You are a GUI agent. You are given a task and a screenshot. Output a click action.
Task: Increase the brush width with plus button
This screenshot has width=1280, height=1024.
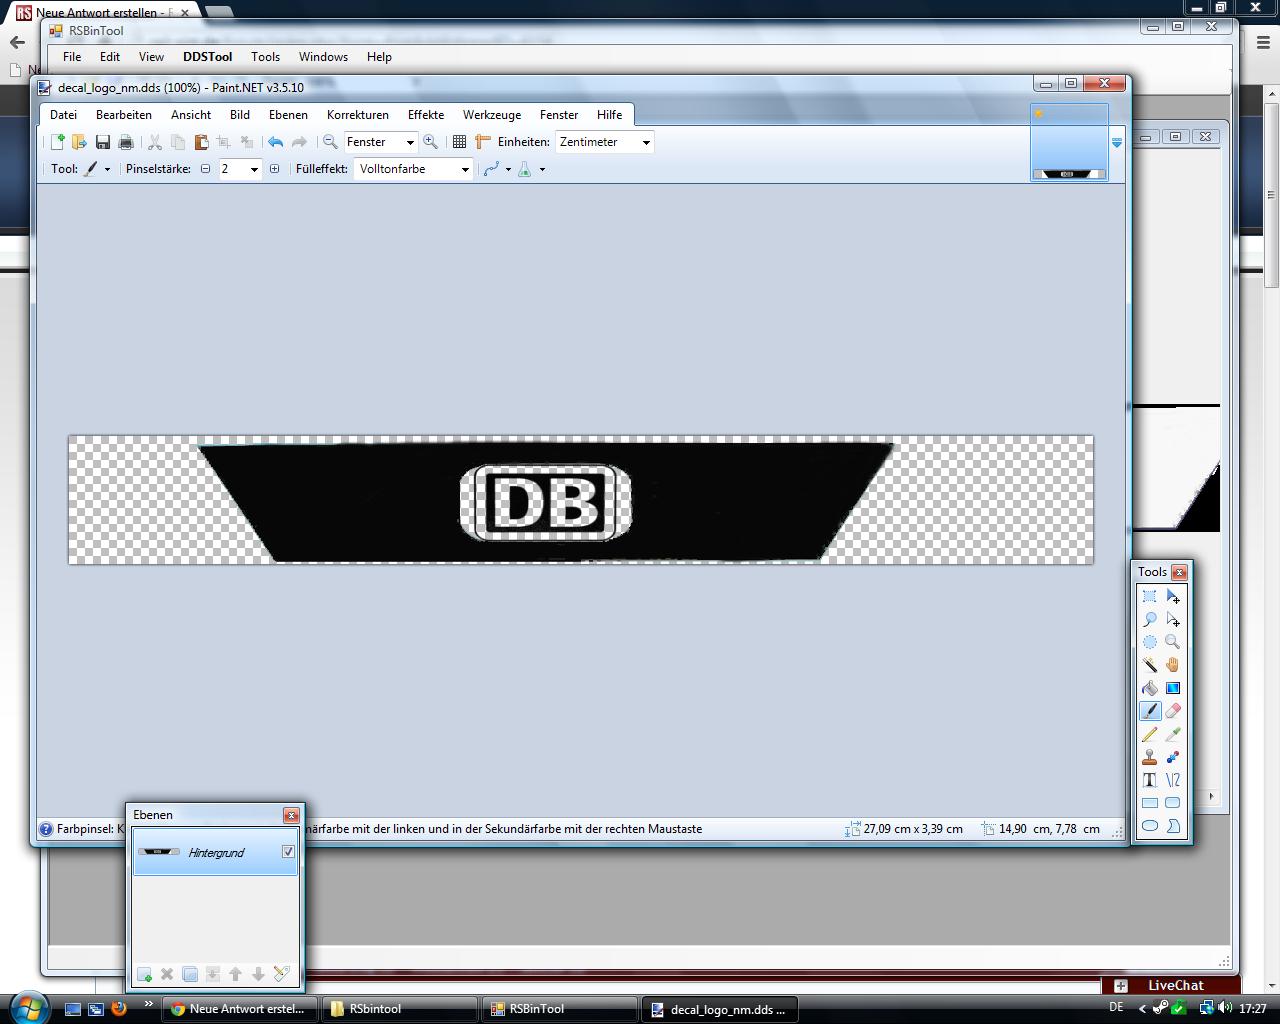click(x=275, y=169)
